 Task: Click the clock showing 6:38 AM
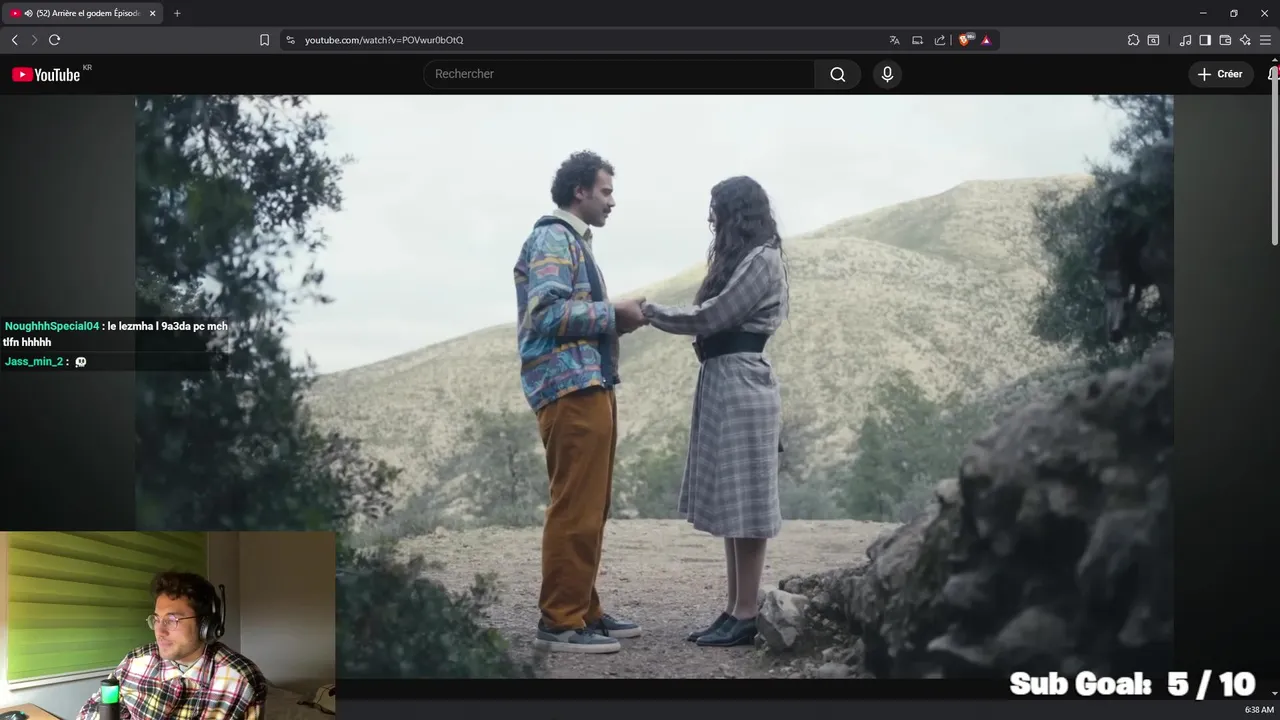coord(1259,710)
